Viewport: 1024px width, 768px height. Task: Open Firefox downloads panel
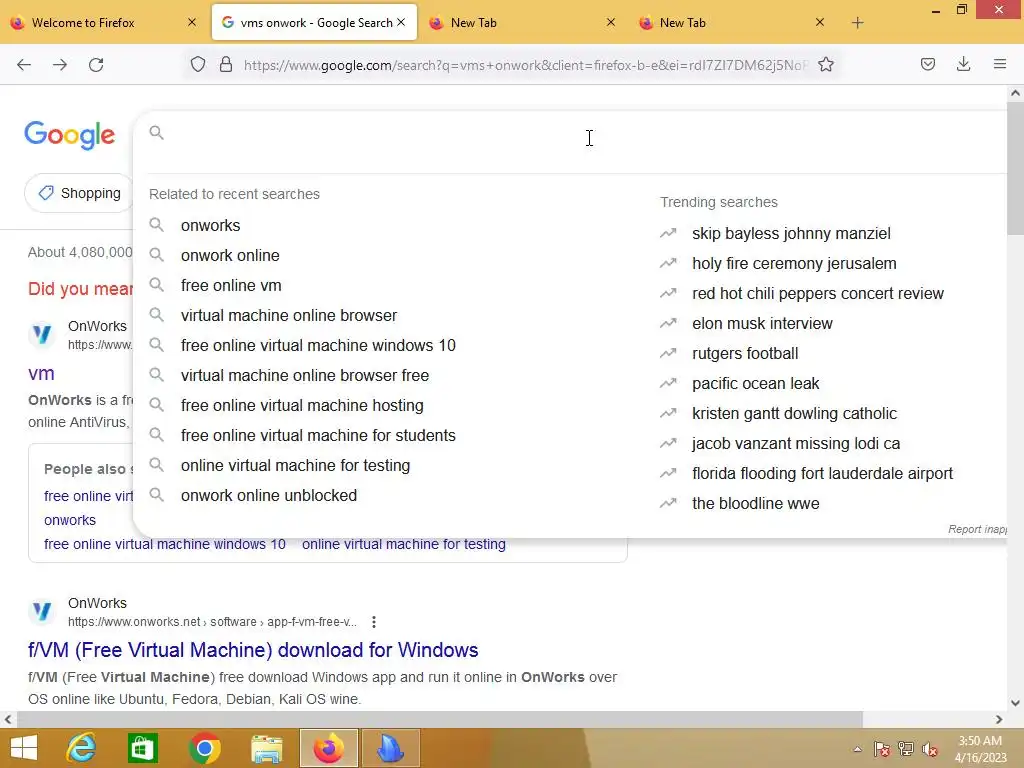click(963, 64)
